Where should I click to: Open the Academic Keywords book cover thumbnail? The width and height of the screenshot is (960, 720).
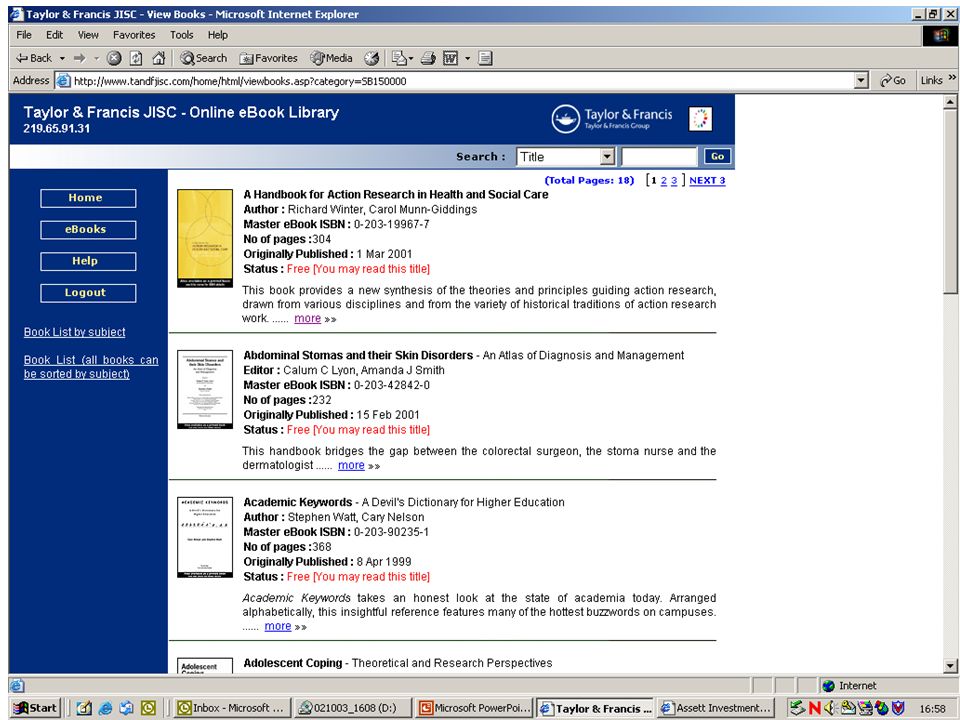click(204, 537)
